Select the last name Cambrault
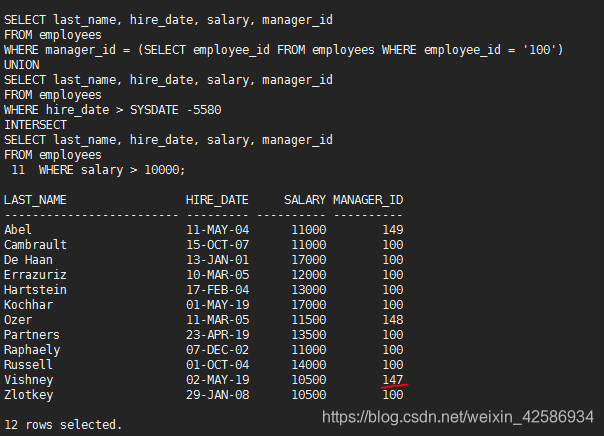Viewport: 604px width, 436px height. (35, 245)
